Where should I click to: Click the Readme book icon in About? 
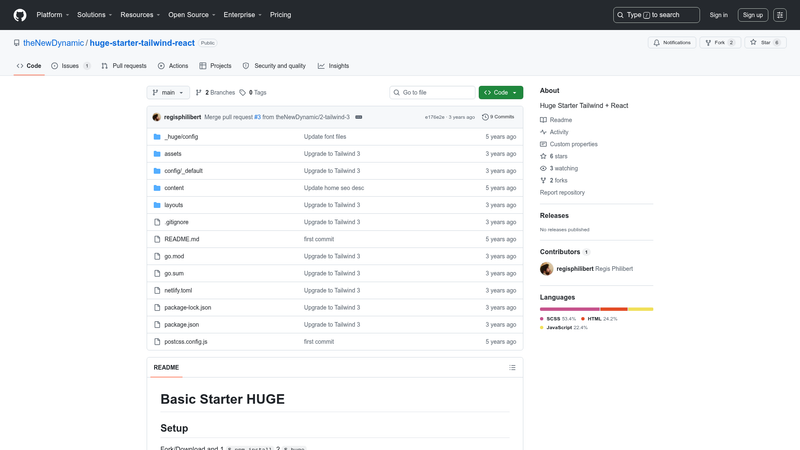(x=543, y=120)
